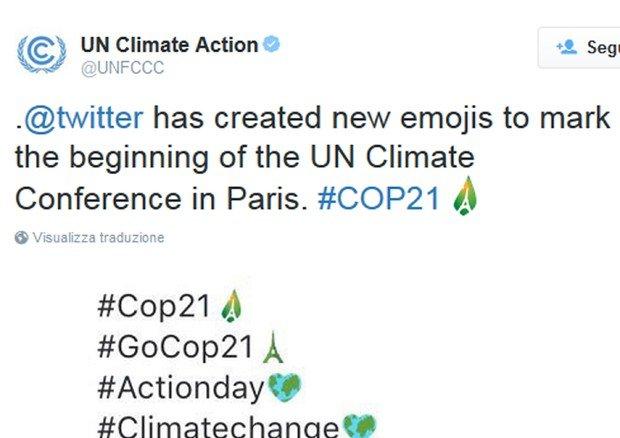Open the #COP21 hashtag link
This screenshot has height=438, width=620.
(378, 196)
